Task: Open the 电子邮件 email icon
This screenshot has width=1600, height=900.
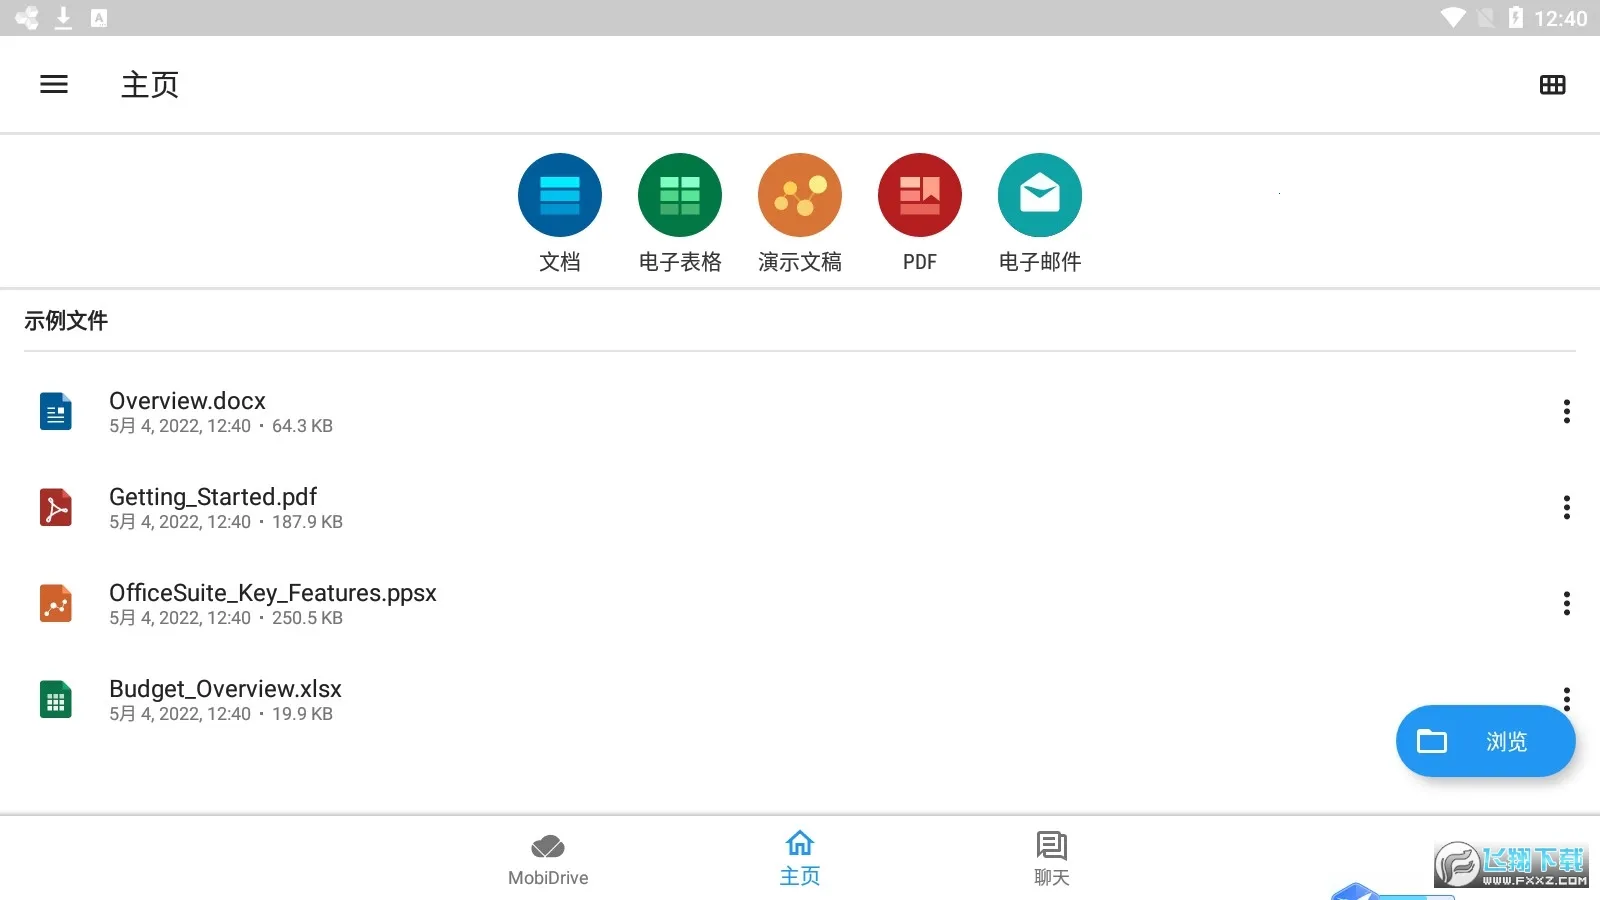Action: (1039, 195)
